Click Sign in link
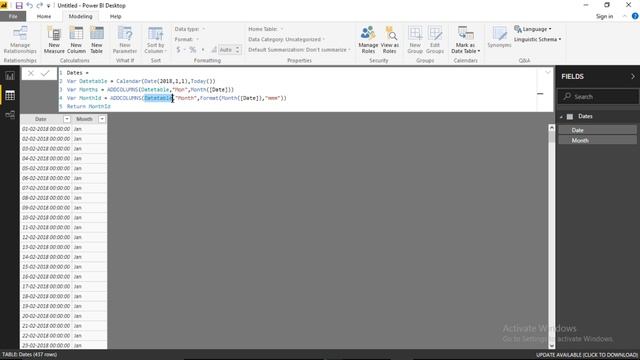Viewport: 640px width, 360px height. 604,16
